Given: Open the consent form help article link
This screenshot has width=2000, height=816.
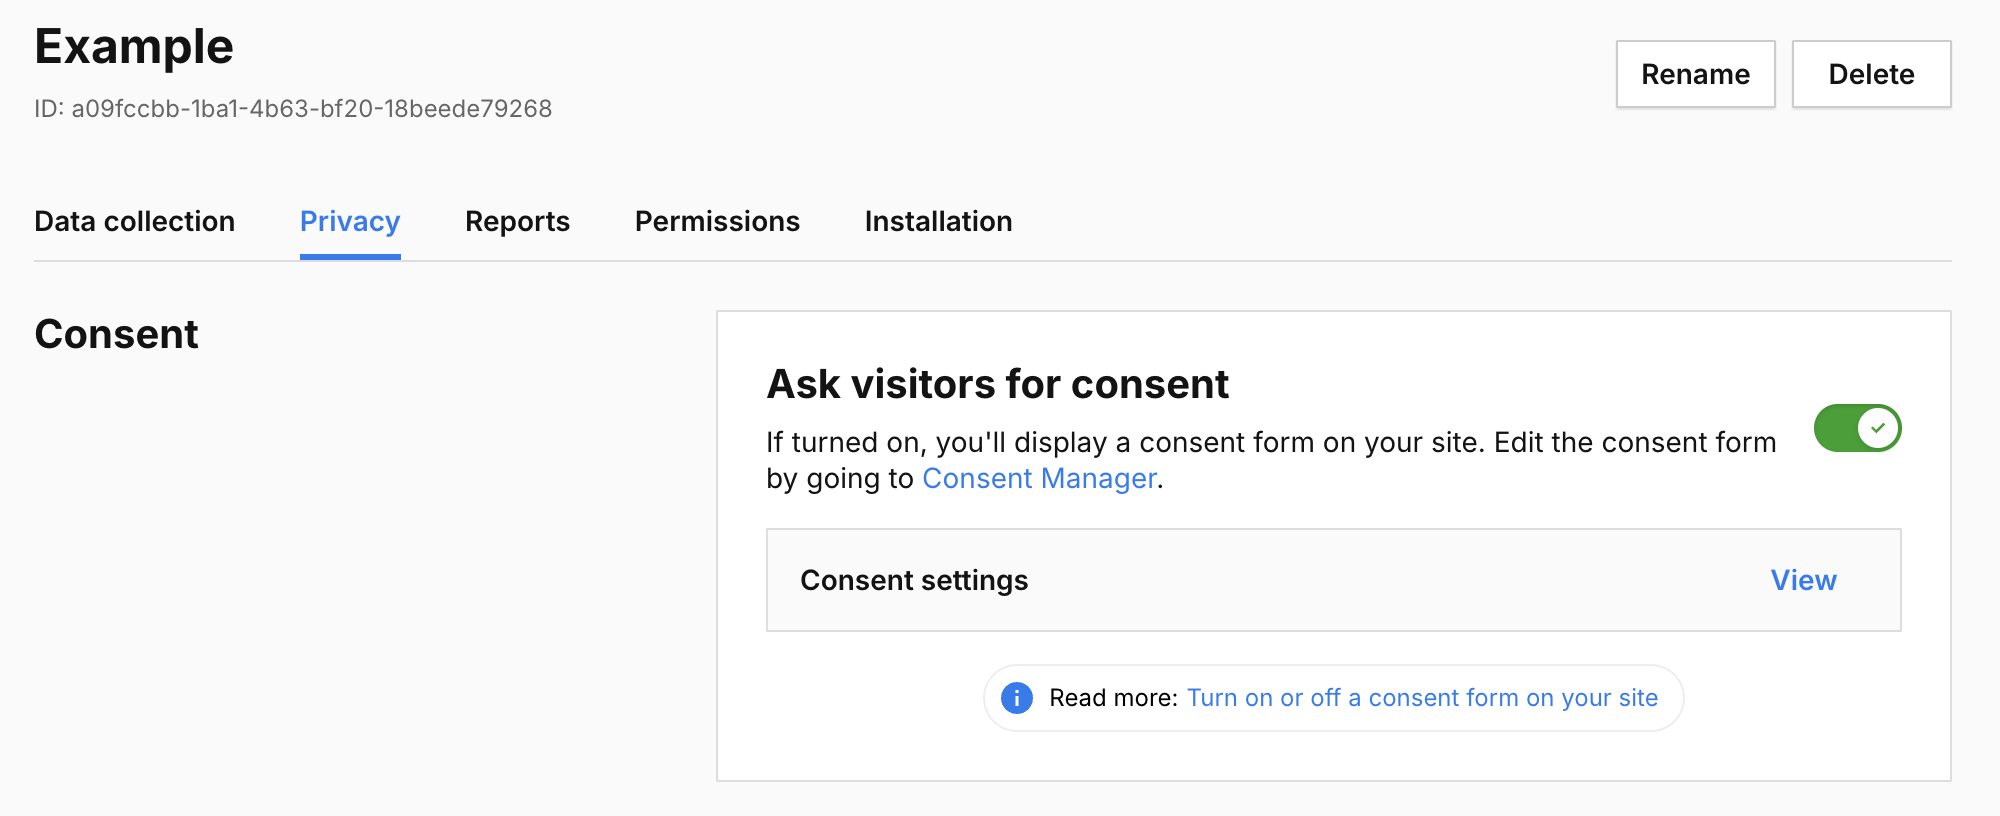Looking at the screenshot, I should click(1422, 698).
